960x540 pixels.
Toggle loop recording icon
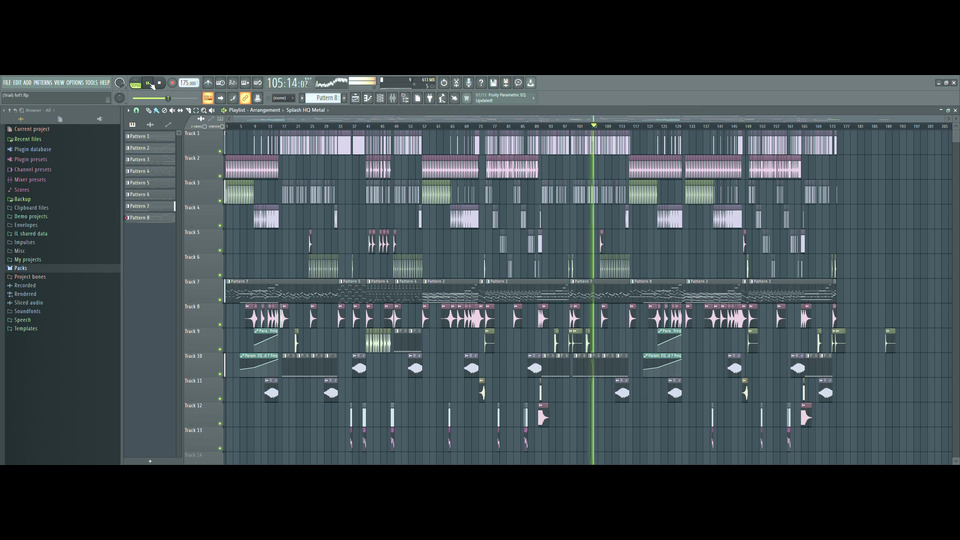pyautogui.click(x=258, y=83)
